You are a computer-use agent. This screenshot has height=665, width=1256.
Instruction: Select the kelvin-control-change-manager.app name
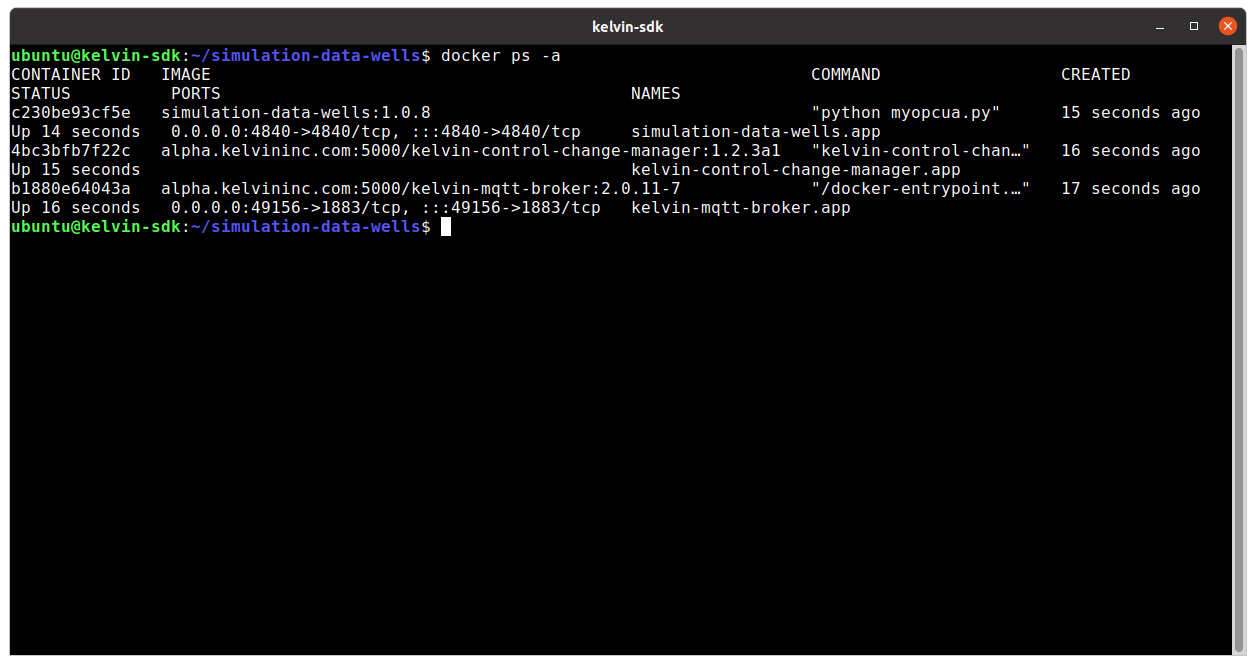tap(795, 169)
